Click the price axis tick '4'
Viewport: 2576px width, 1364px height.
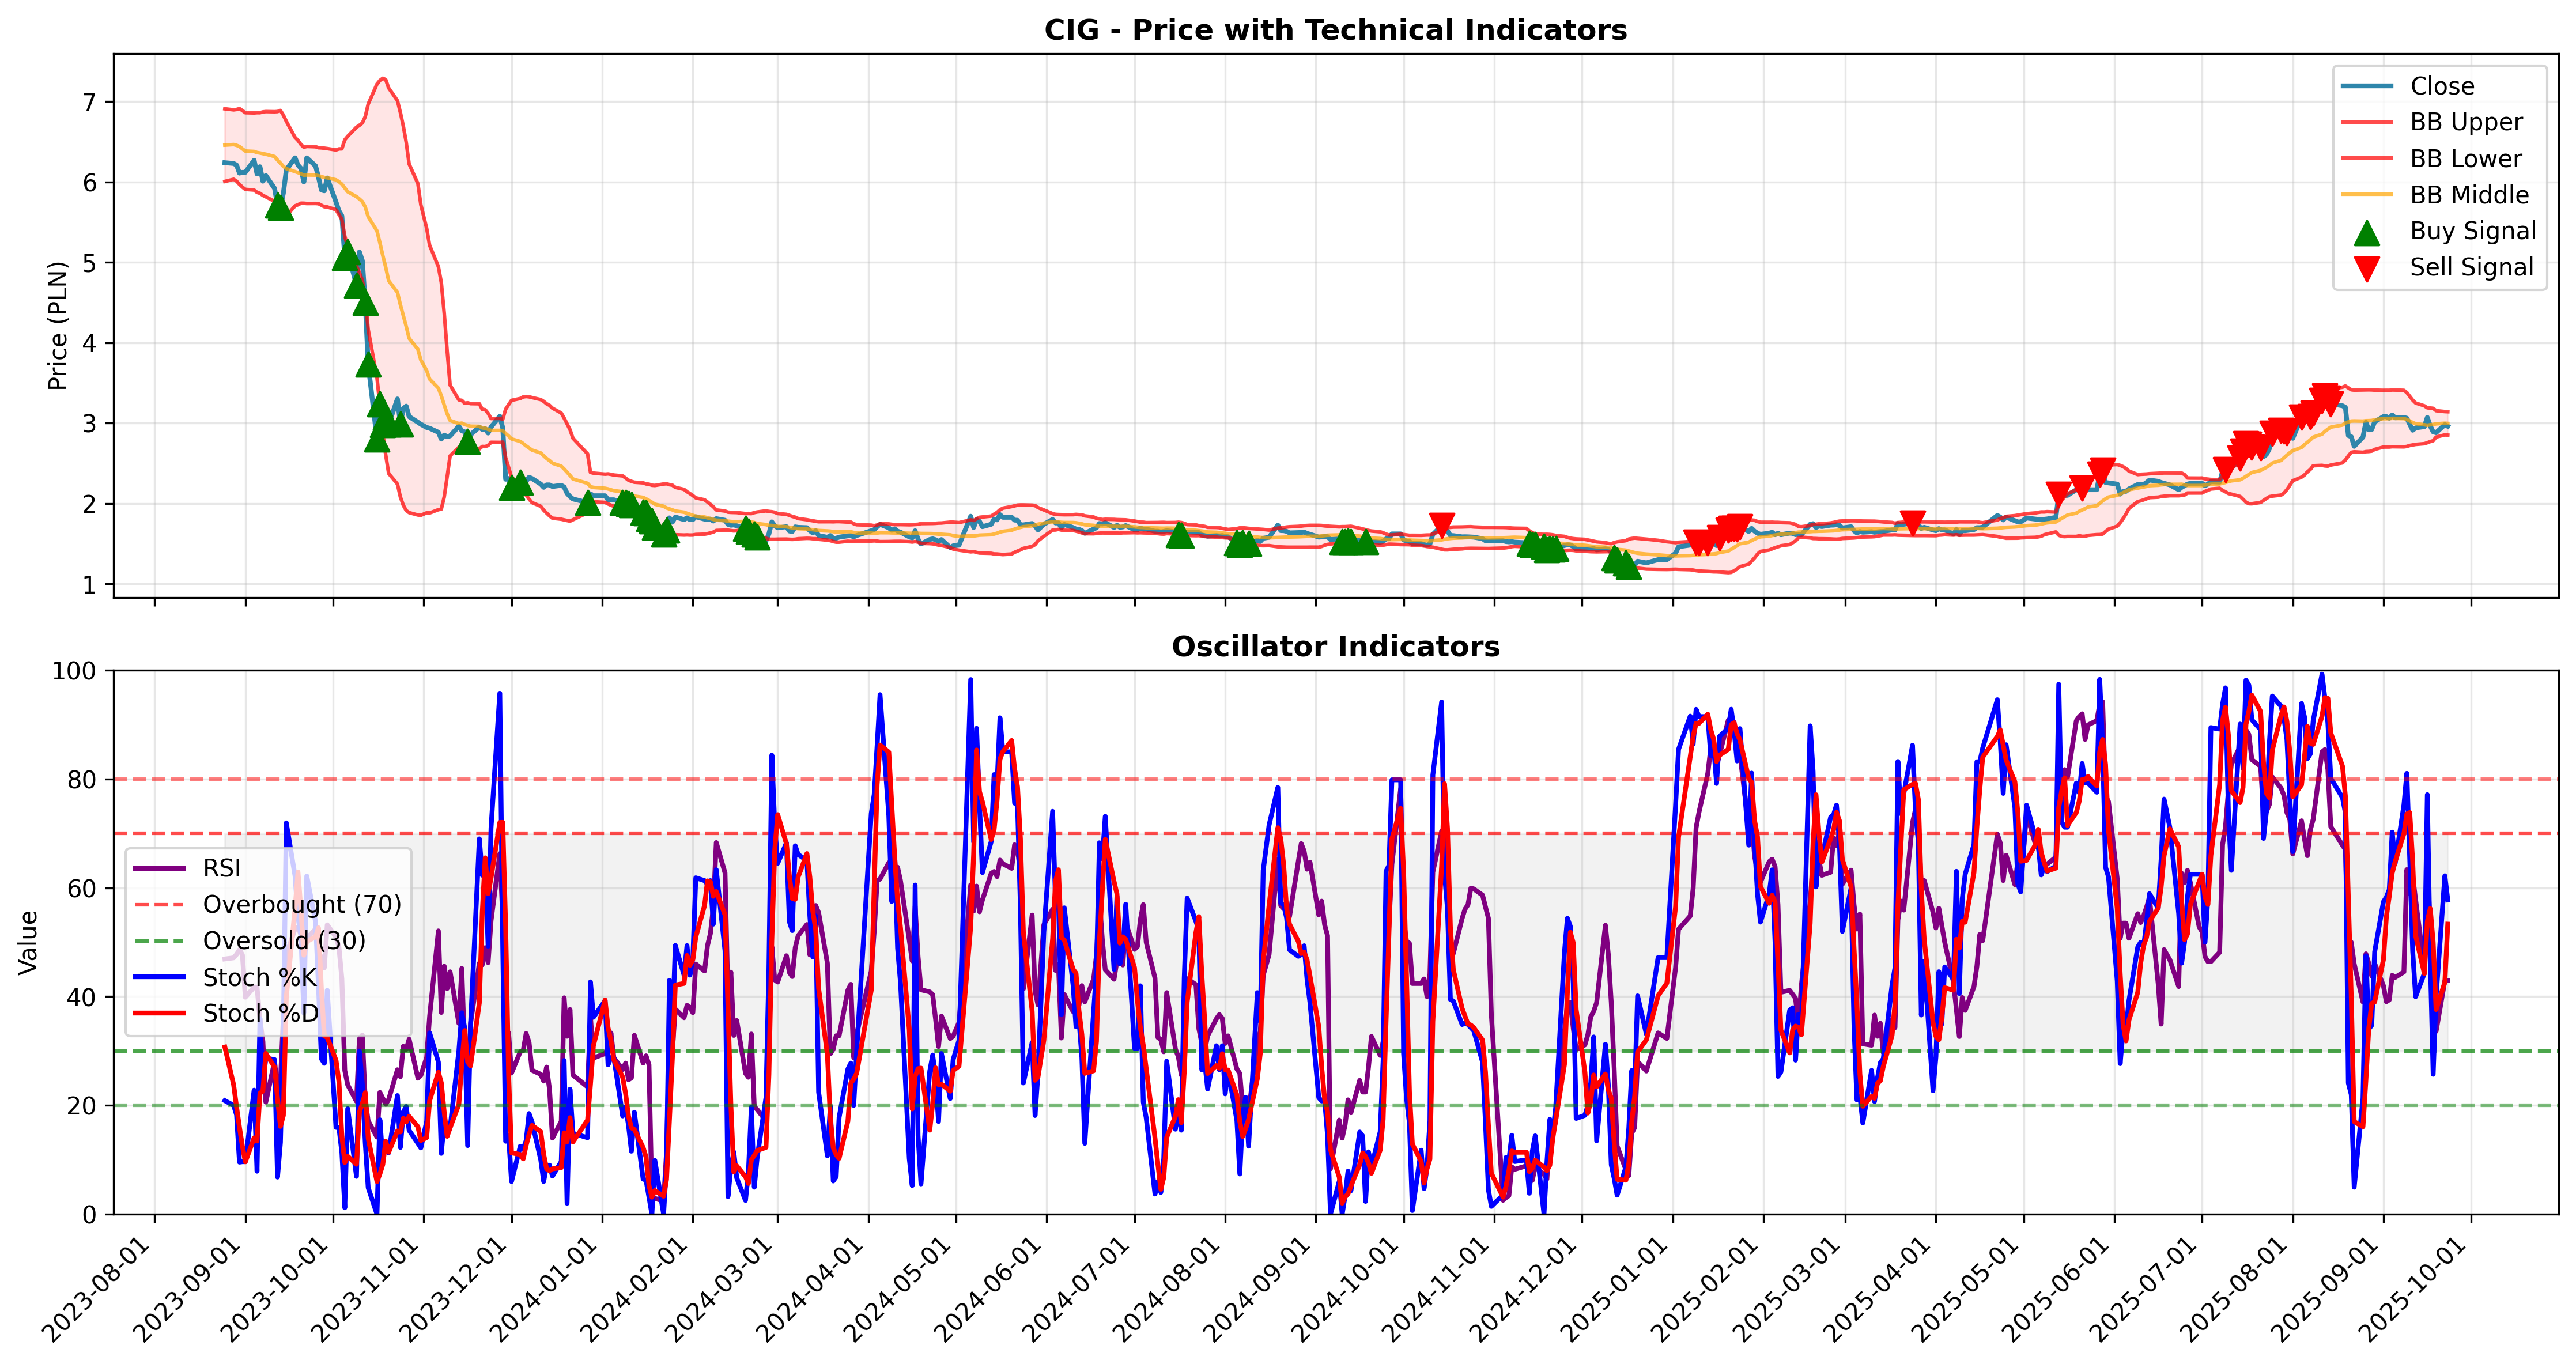coord(90,343)
